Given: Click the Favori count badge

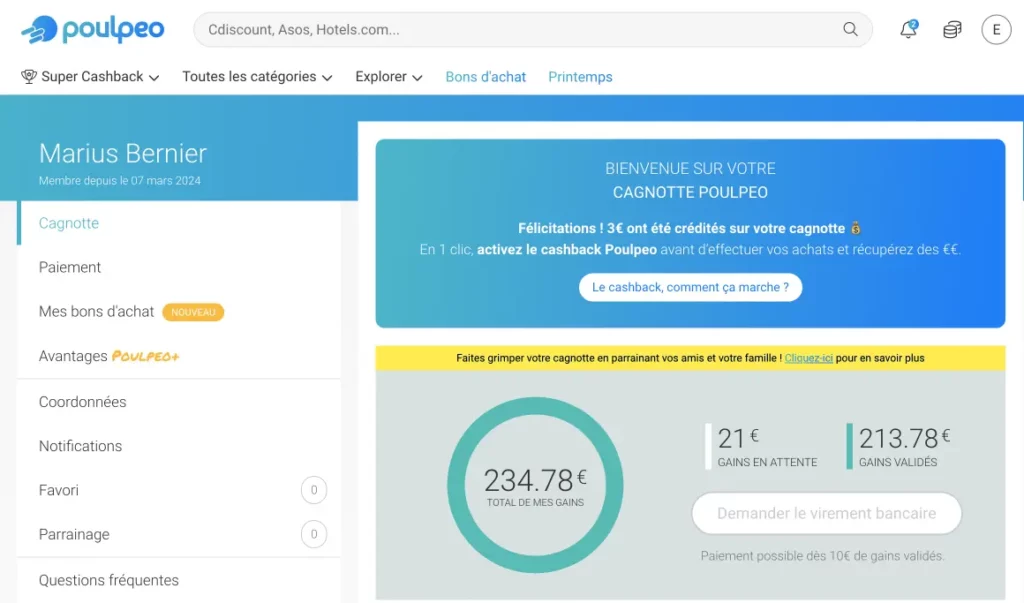Looking at the screenshot, I should coord(314,490).
